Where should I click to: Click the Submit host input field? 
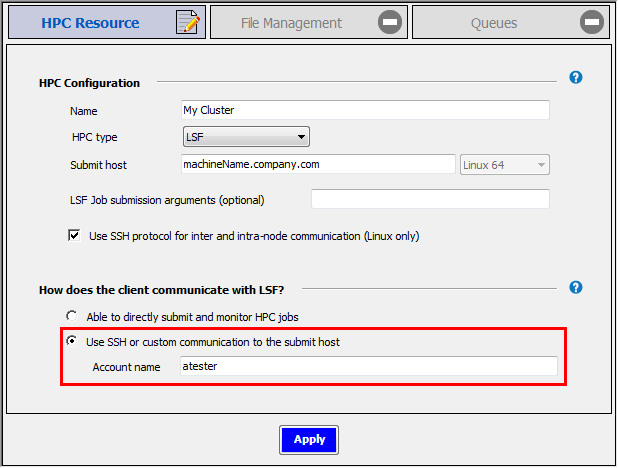click(317, 164)
